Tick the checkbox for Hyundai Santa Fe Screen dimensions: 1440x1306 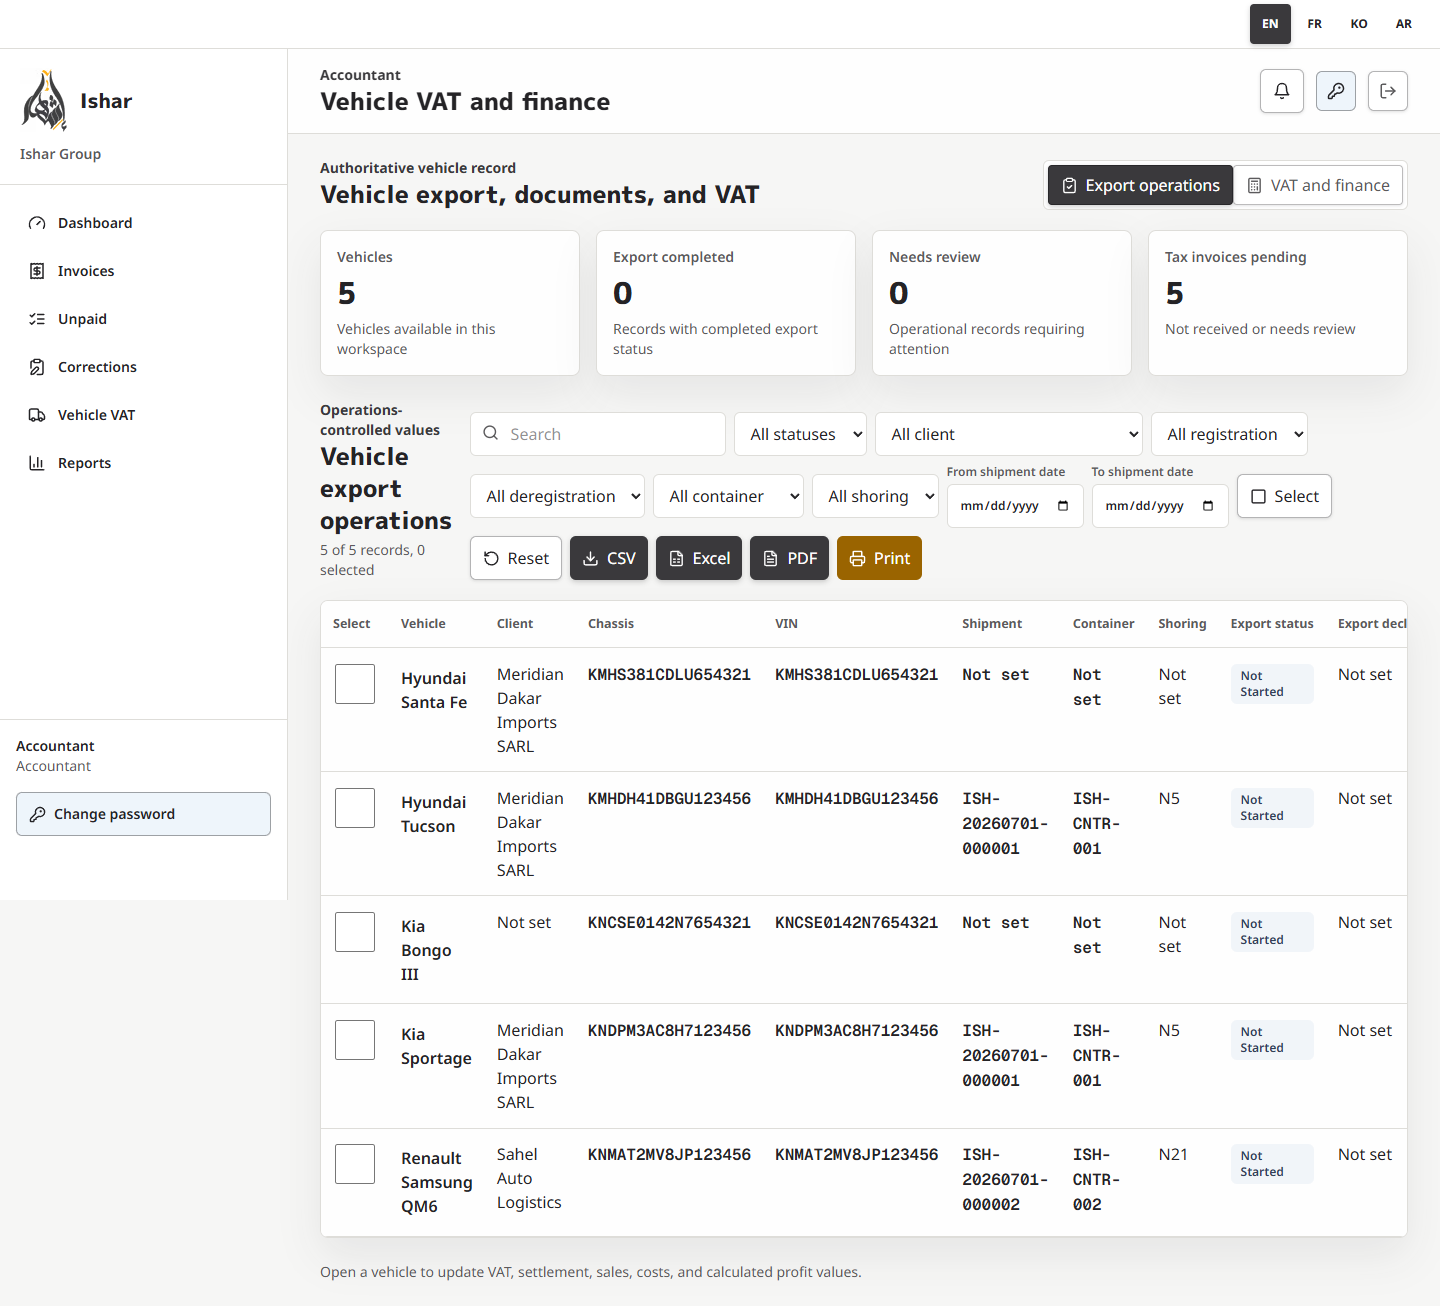coord(355,684)
